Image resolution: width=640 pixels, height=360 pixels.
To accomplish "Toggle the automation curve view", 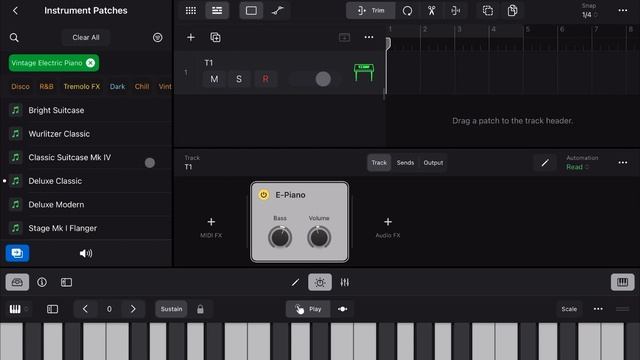I will point(278,11).
